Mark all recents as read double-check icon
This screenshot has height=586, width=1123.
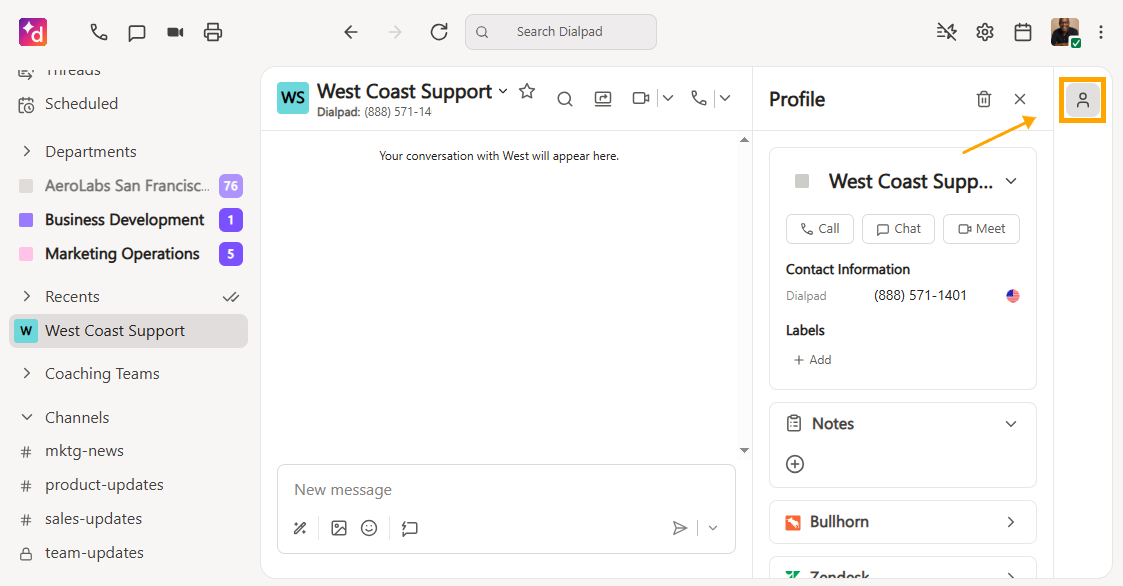[x=231, y=297]
